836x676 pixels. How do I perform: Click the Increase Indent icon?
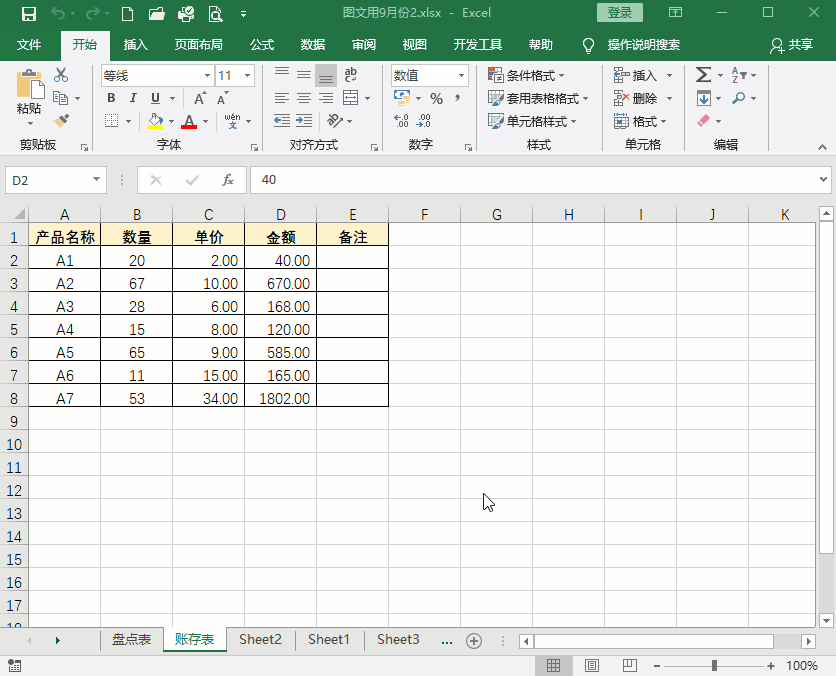[x=304, y=121]
